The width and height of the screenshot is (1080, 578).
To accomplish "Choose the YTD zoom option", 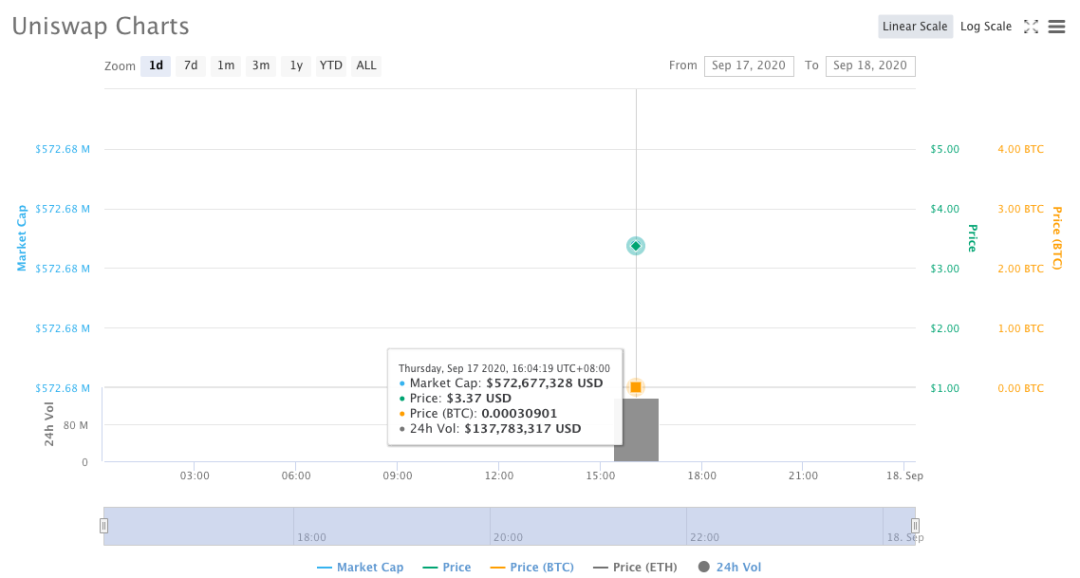I will point(331,65).
